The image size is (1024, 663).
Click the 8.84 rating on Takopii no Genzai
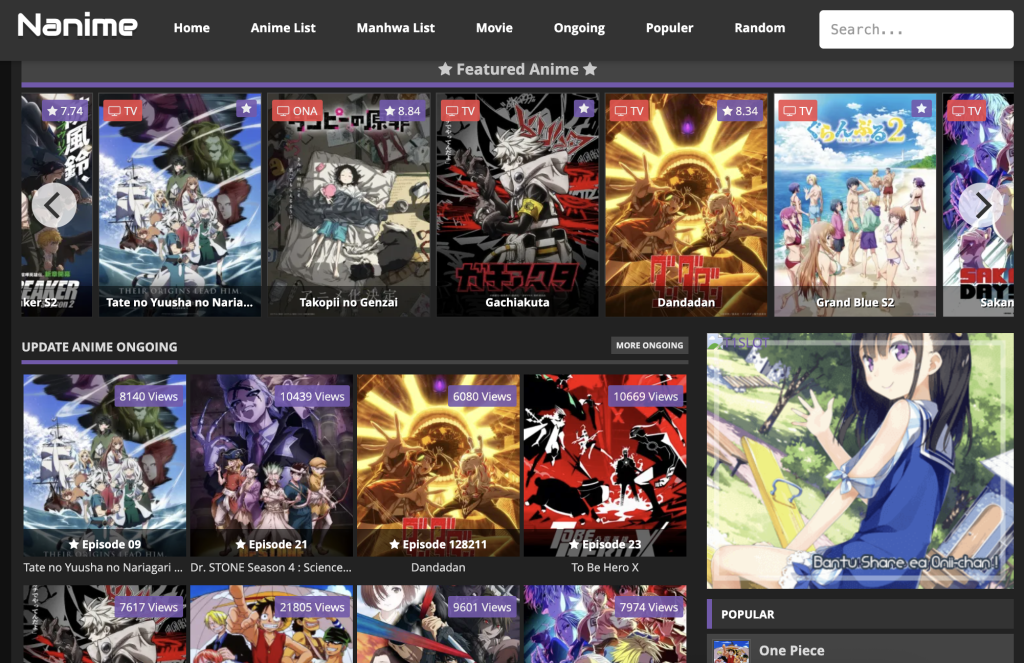click(402, 111)
